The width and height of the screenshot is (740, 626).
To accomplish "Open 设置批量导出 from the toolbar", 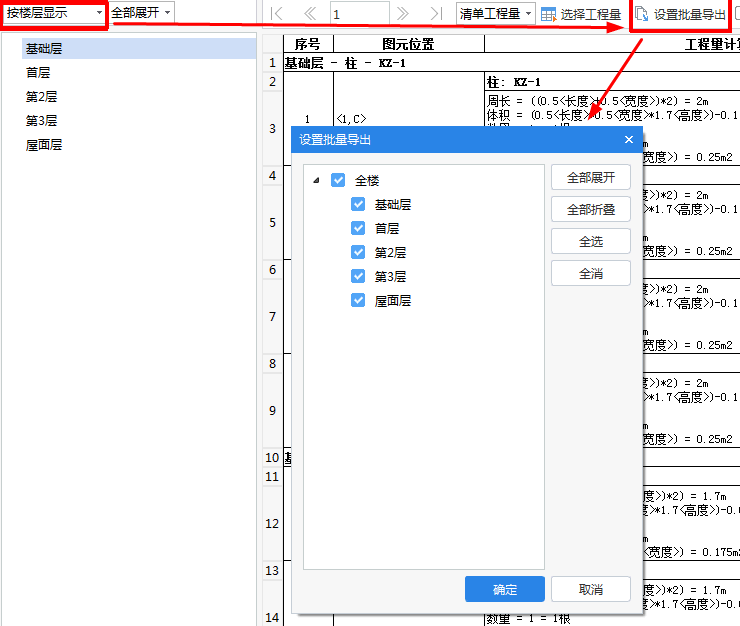I will tap(680, 14).
